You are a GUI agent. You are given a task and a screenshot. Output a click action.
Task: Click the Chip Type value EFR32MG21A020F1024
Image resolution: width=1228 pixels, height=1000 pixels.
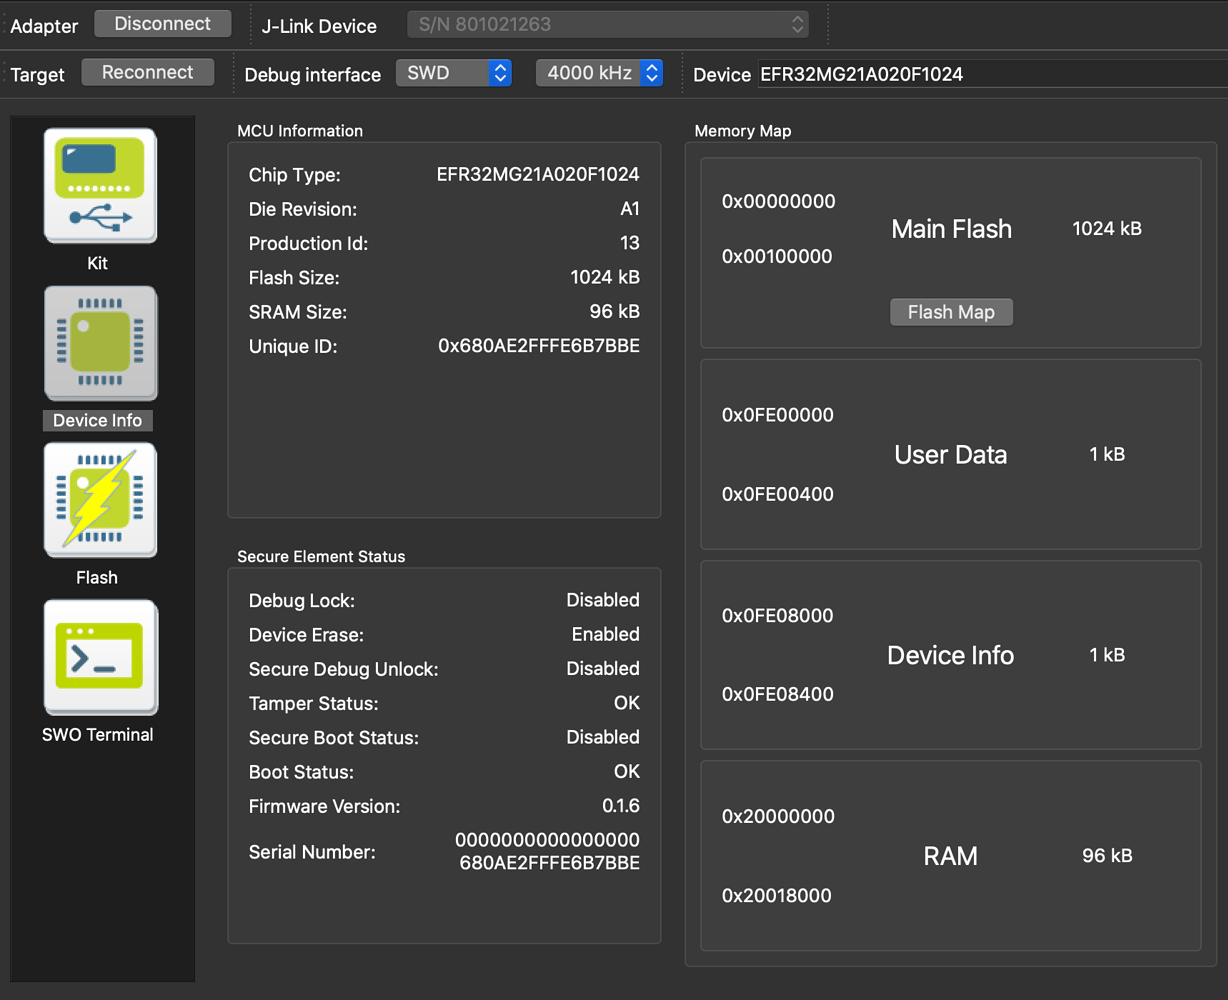click(538, 174)
